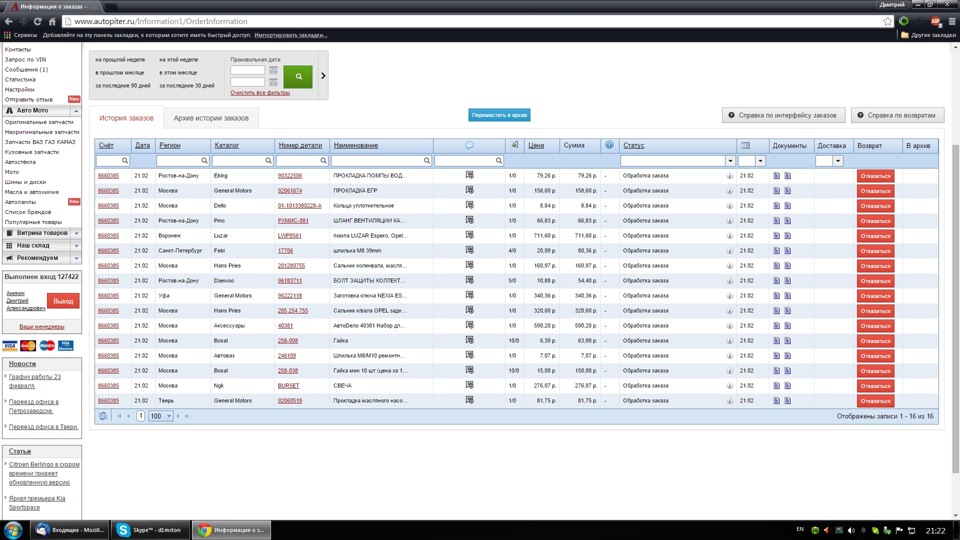Open the Статус filter dropdown

tap(730, 160)
